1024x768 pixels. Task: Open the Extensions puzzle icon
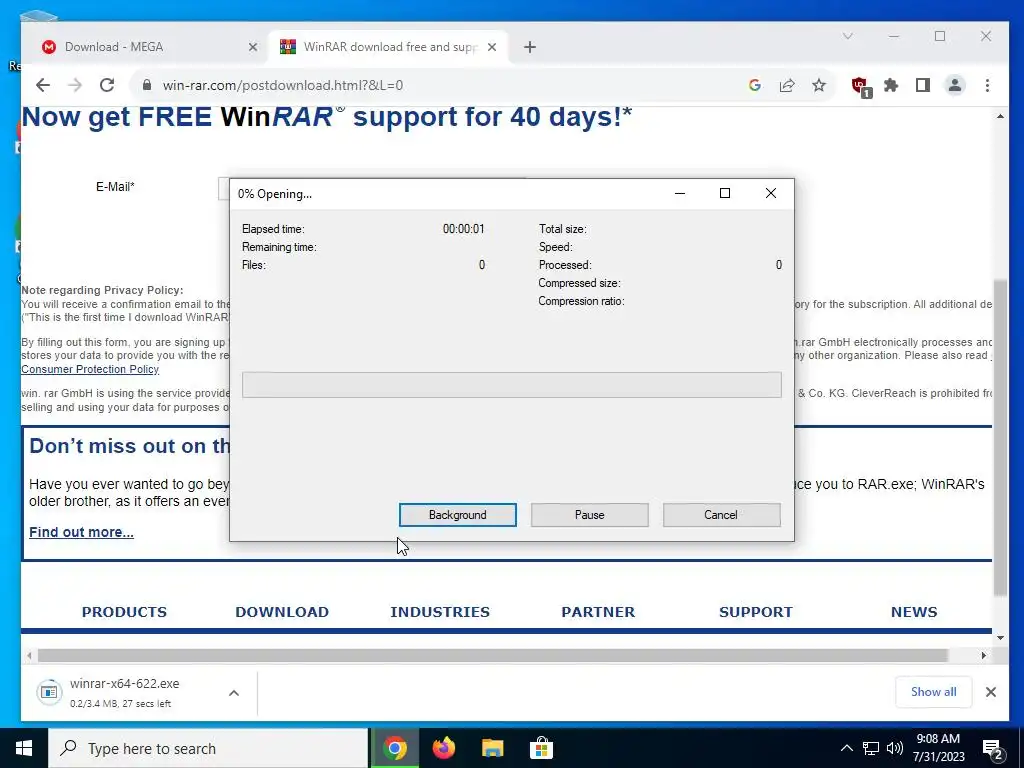coord(891,85)
